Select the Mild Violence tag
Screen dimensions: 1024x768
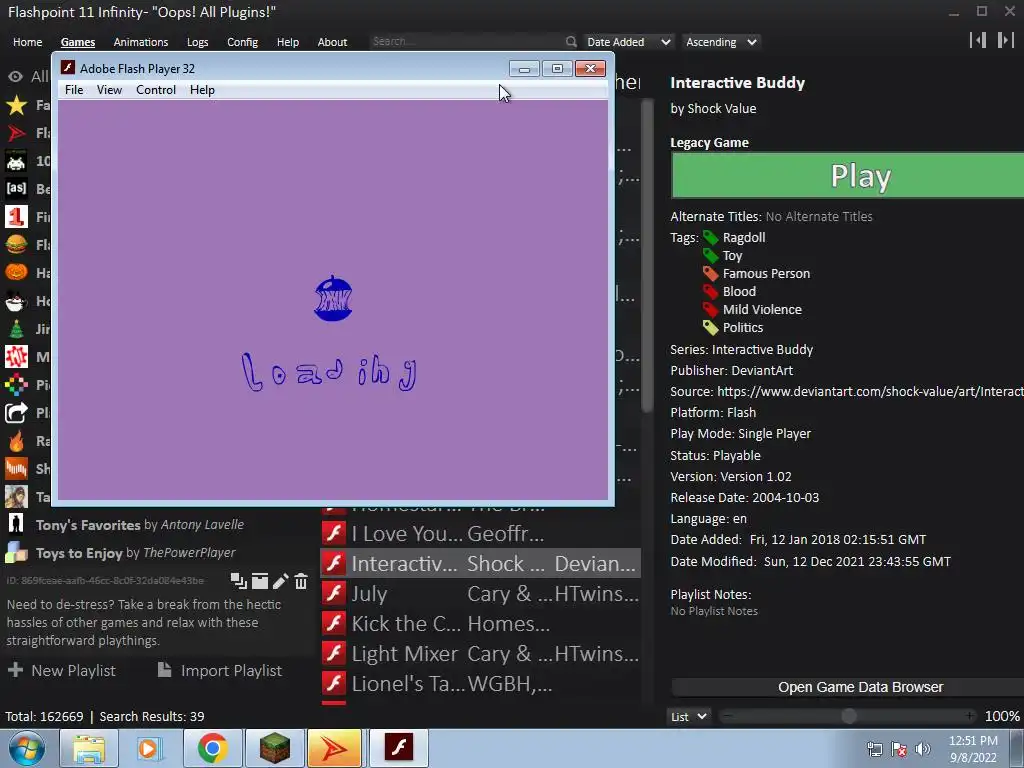pos(761,309)
